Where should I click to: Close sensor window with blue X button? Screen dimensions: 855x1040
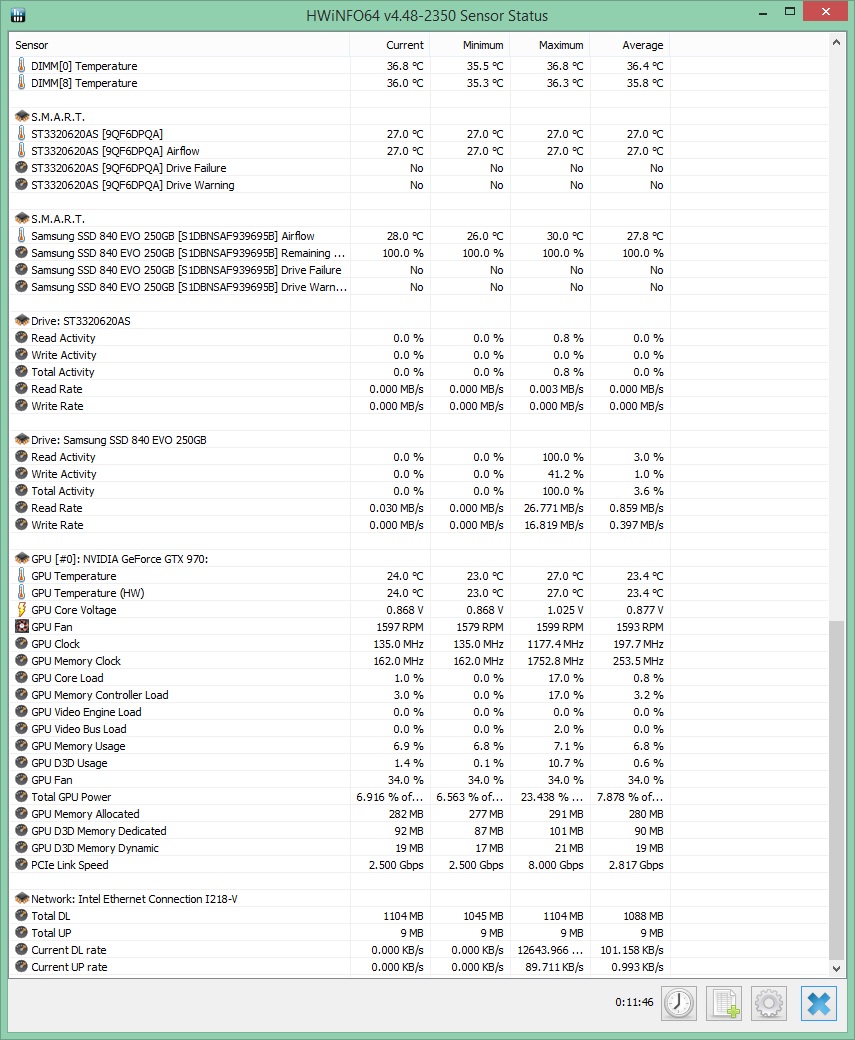coord(819,1002)
